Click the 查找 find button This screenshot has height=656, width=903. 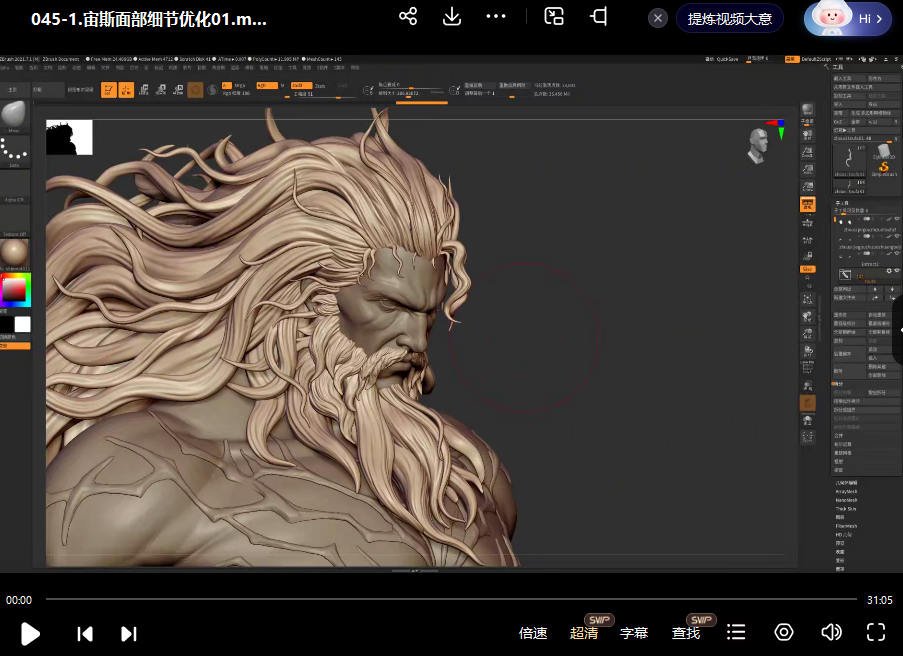coord(685,633)
